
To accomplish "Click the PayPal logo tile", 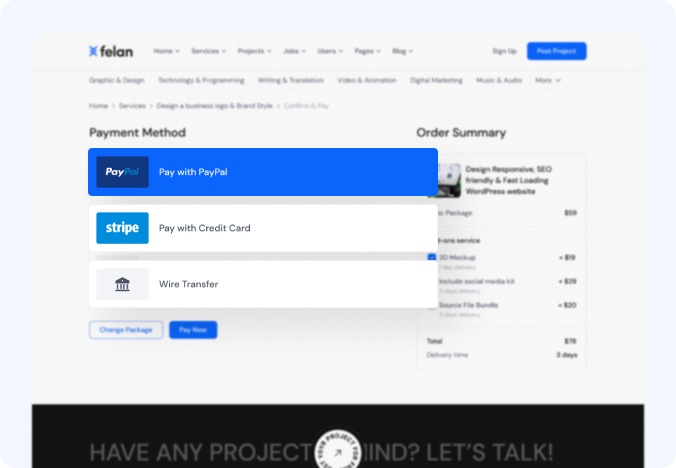I will coord(122,172).
